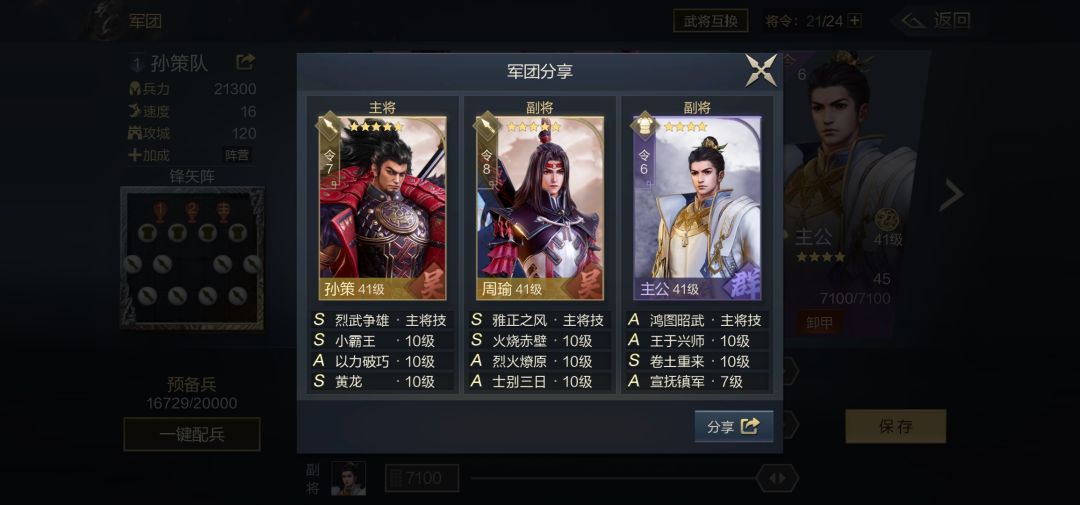Select the 主公 general card
1080x505 pixels.
point(697,208)
